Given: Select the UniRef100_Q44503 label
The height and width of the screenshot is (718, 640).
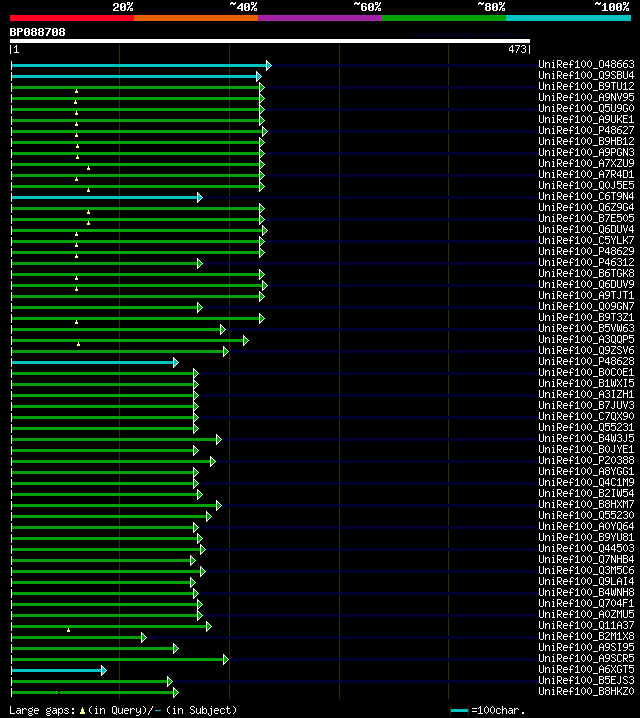Looking at the screenshot, I should coord(586,548).
